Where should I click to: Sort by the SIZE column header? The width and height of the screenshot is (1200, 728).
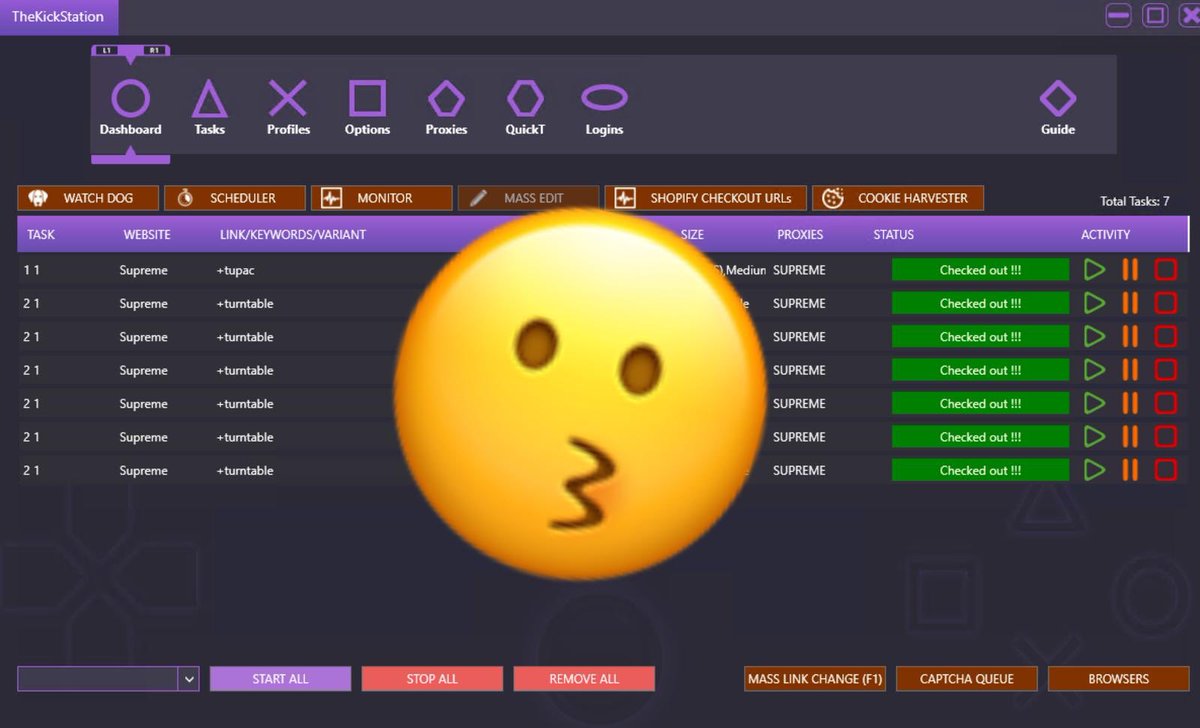click(692, 235)
